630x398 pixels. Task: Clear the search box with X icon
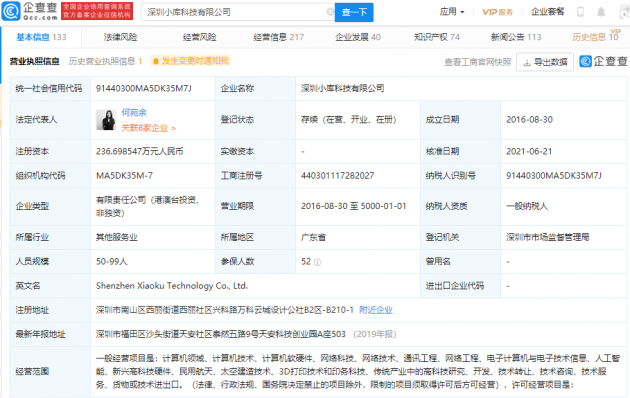click(330, 12)
